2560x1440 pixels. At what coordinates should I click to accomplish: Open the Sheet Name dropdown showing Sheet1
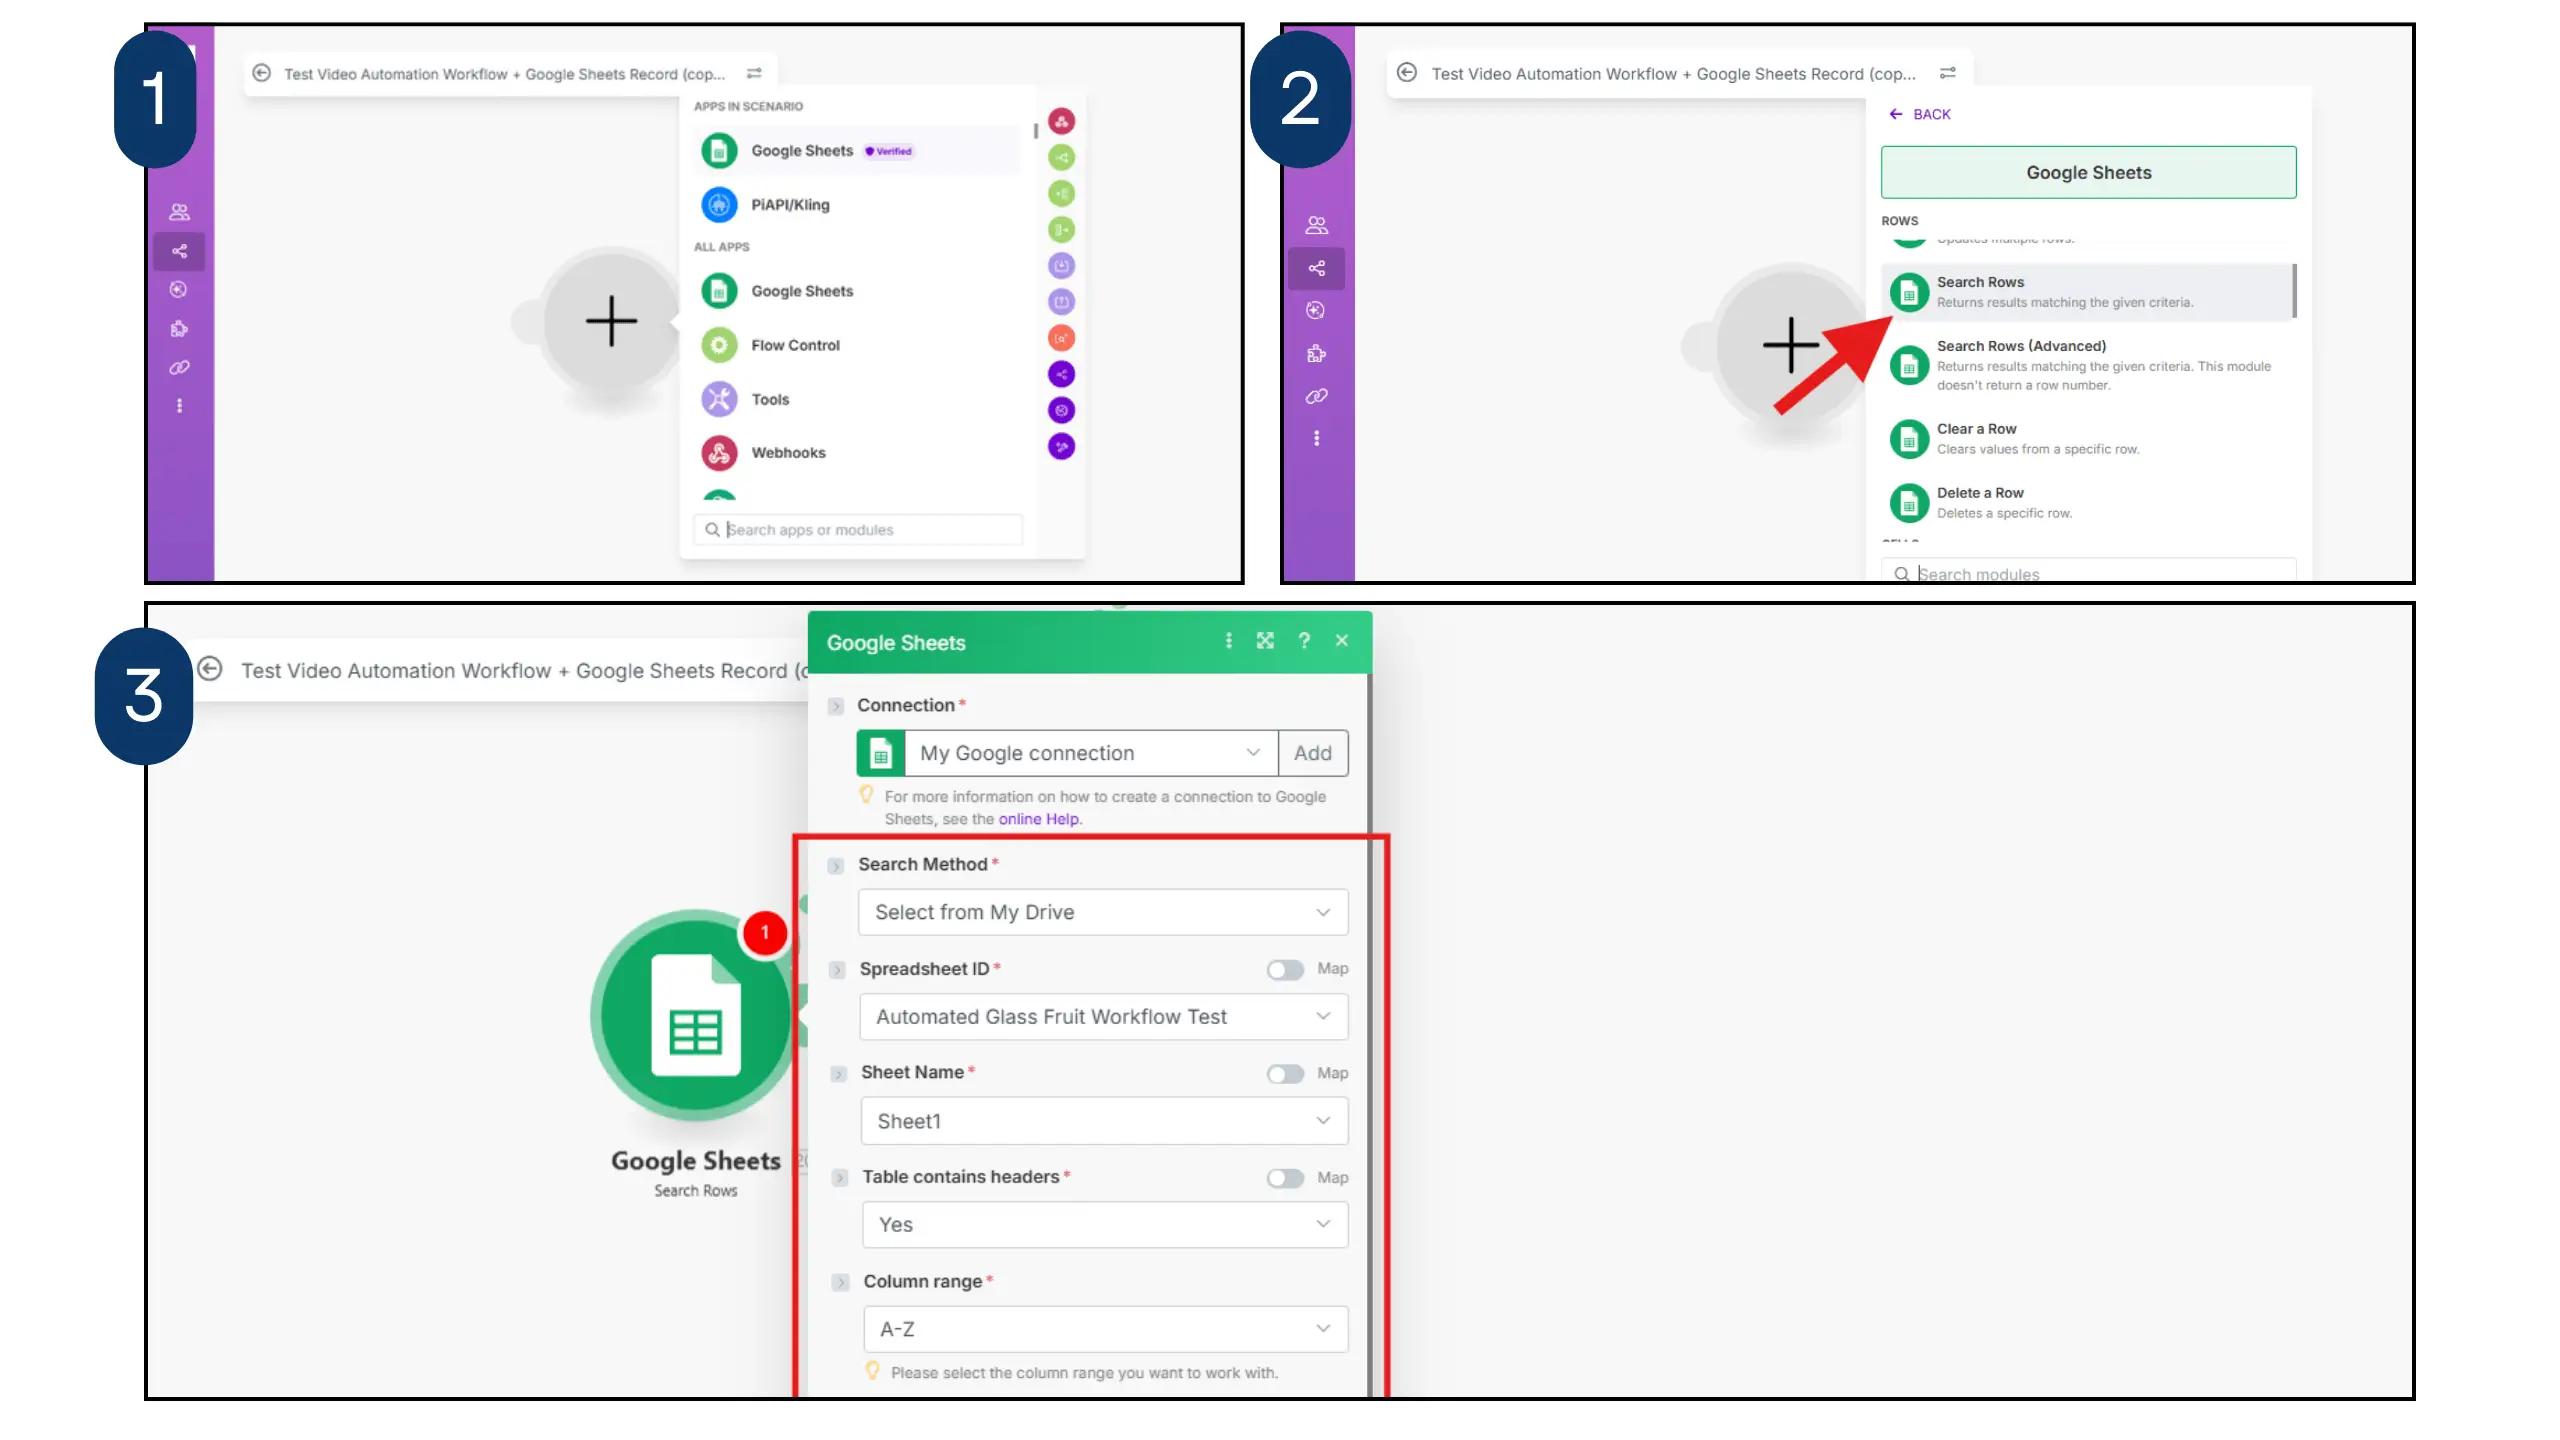coord(1104,1121)
